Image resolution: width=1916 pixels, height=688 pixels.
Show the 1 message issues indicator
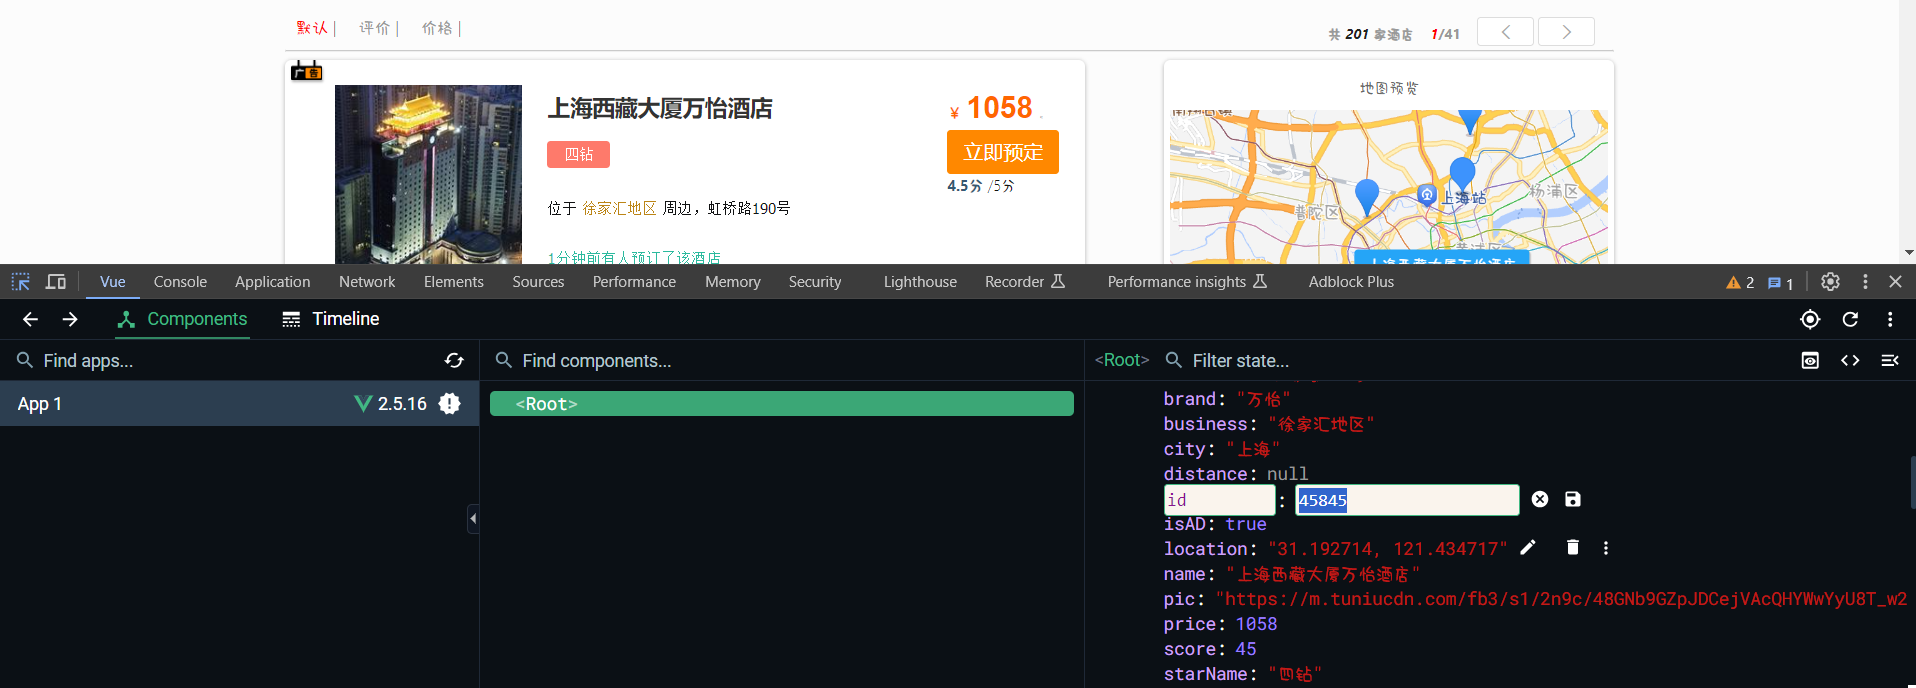pos(1780,283)
